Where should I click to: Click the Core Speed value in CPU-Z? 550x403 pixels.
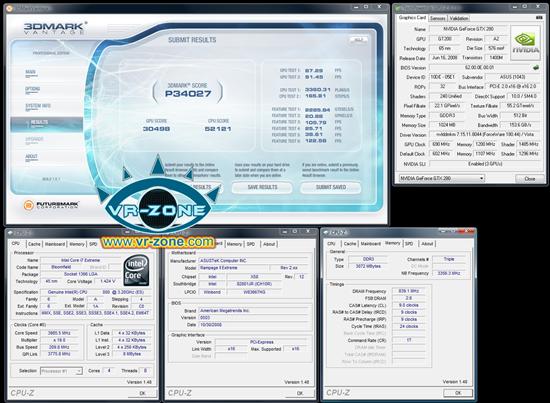coord(59,333)
